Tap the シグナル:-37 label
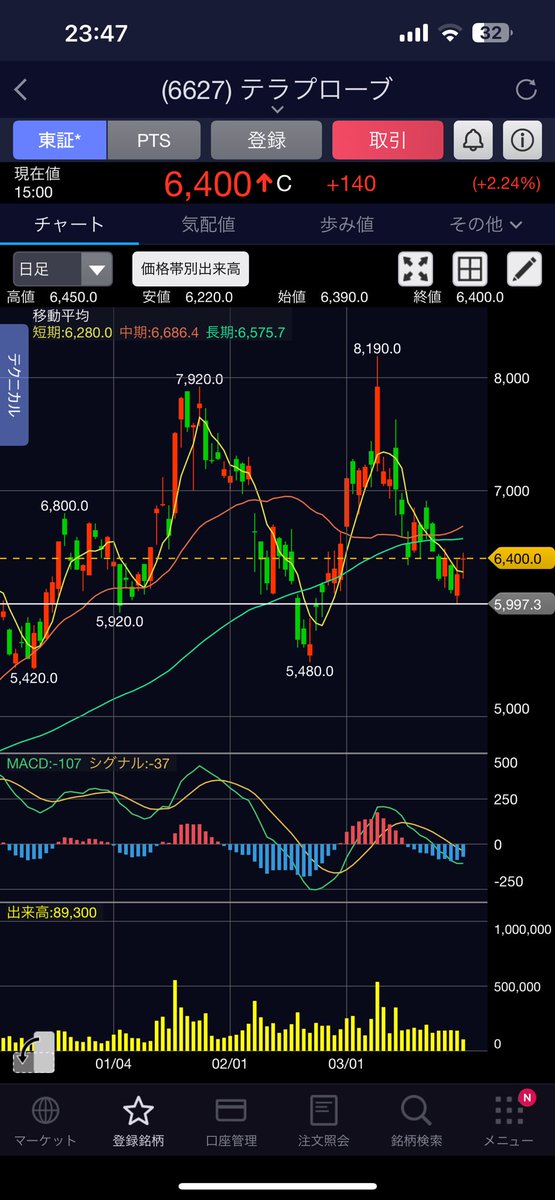555x1200 pixels. click(130, 763)
